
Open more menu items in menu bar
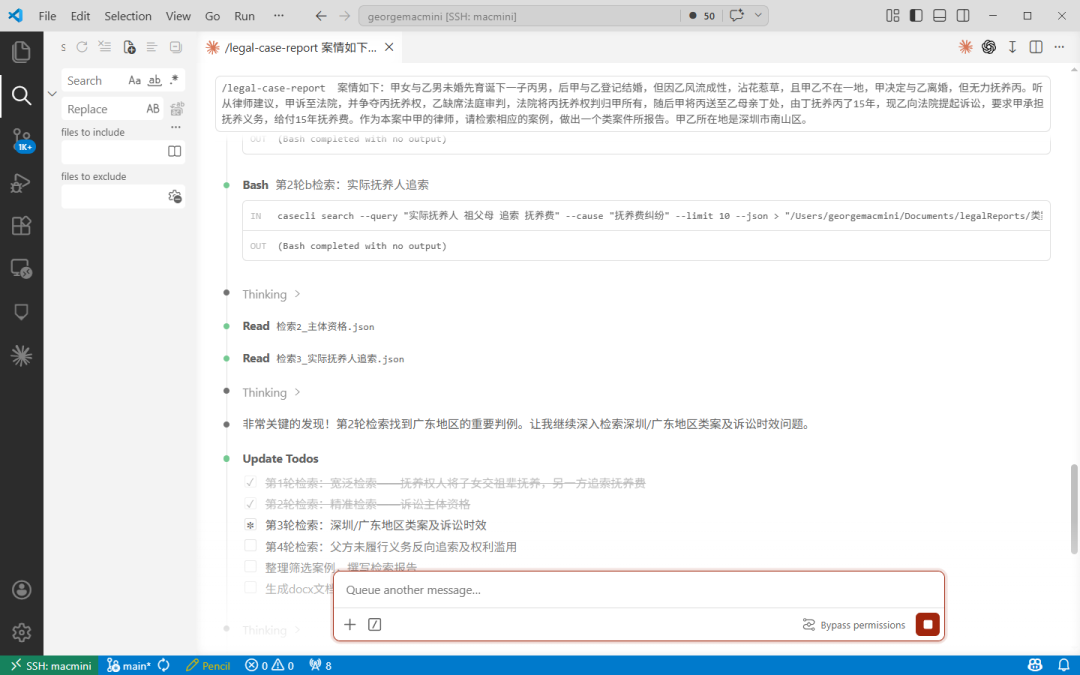point(278,16)
